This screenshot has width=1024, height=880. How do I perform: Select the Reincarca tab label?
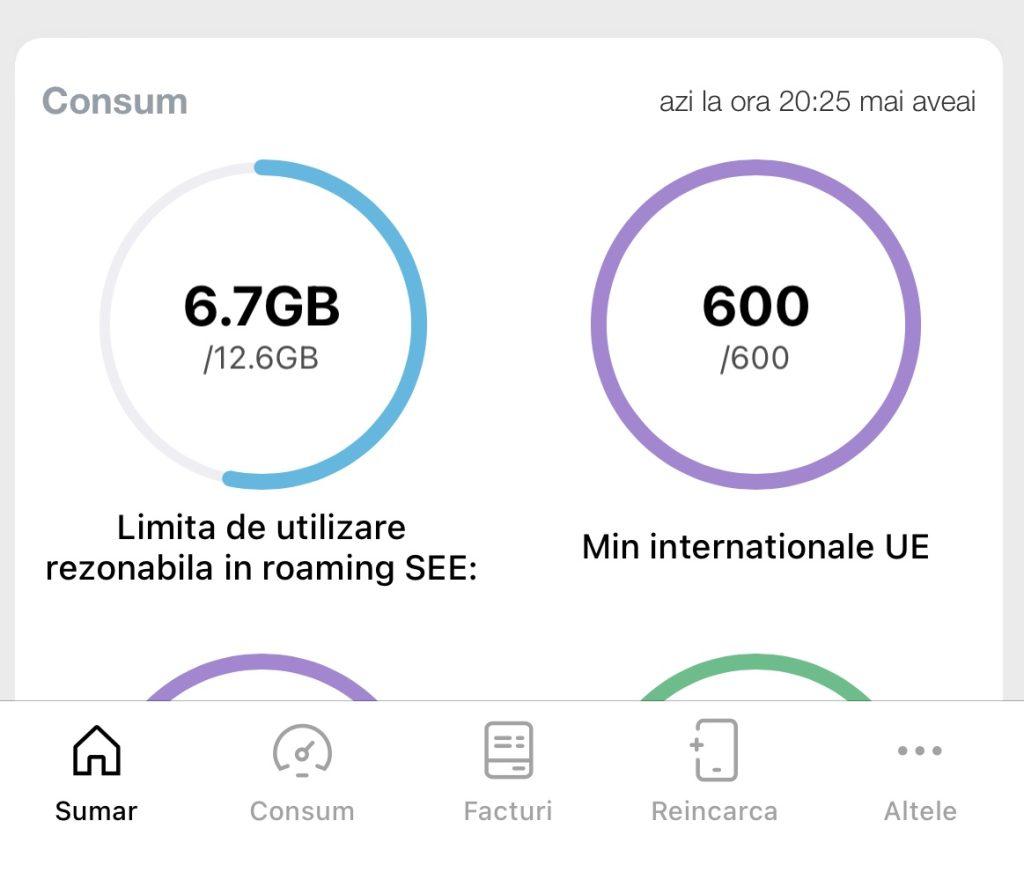coord(714,811)
